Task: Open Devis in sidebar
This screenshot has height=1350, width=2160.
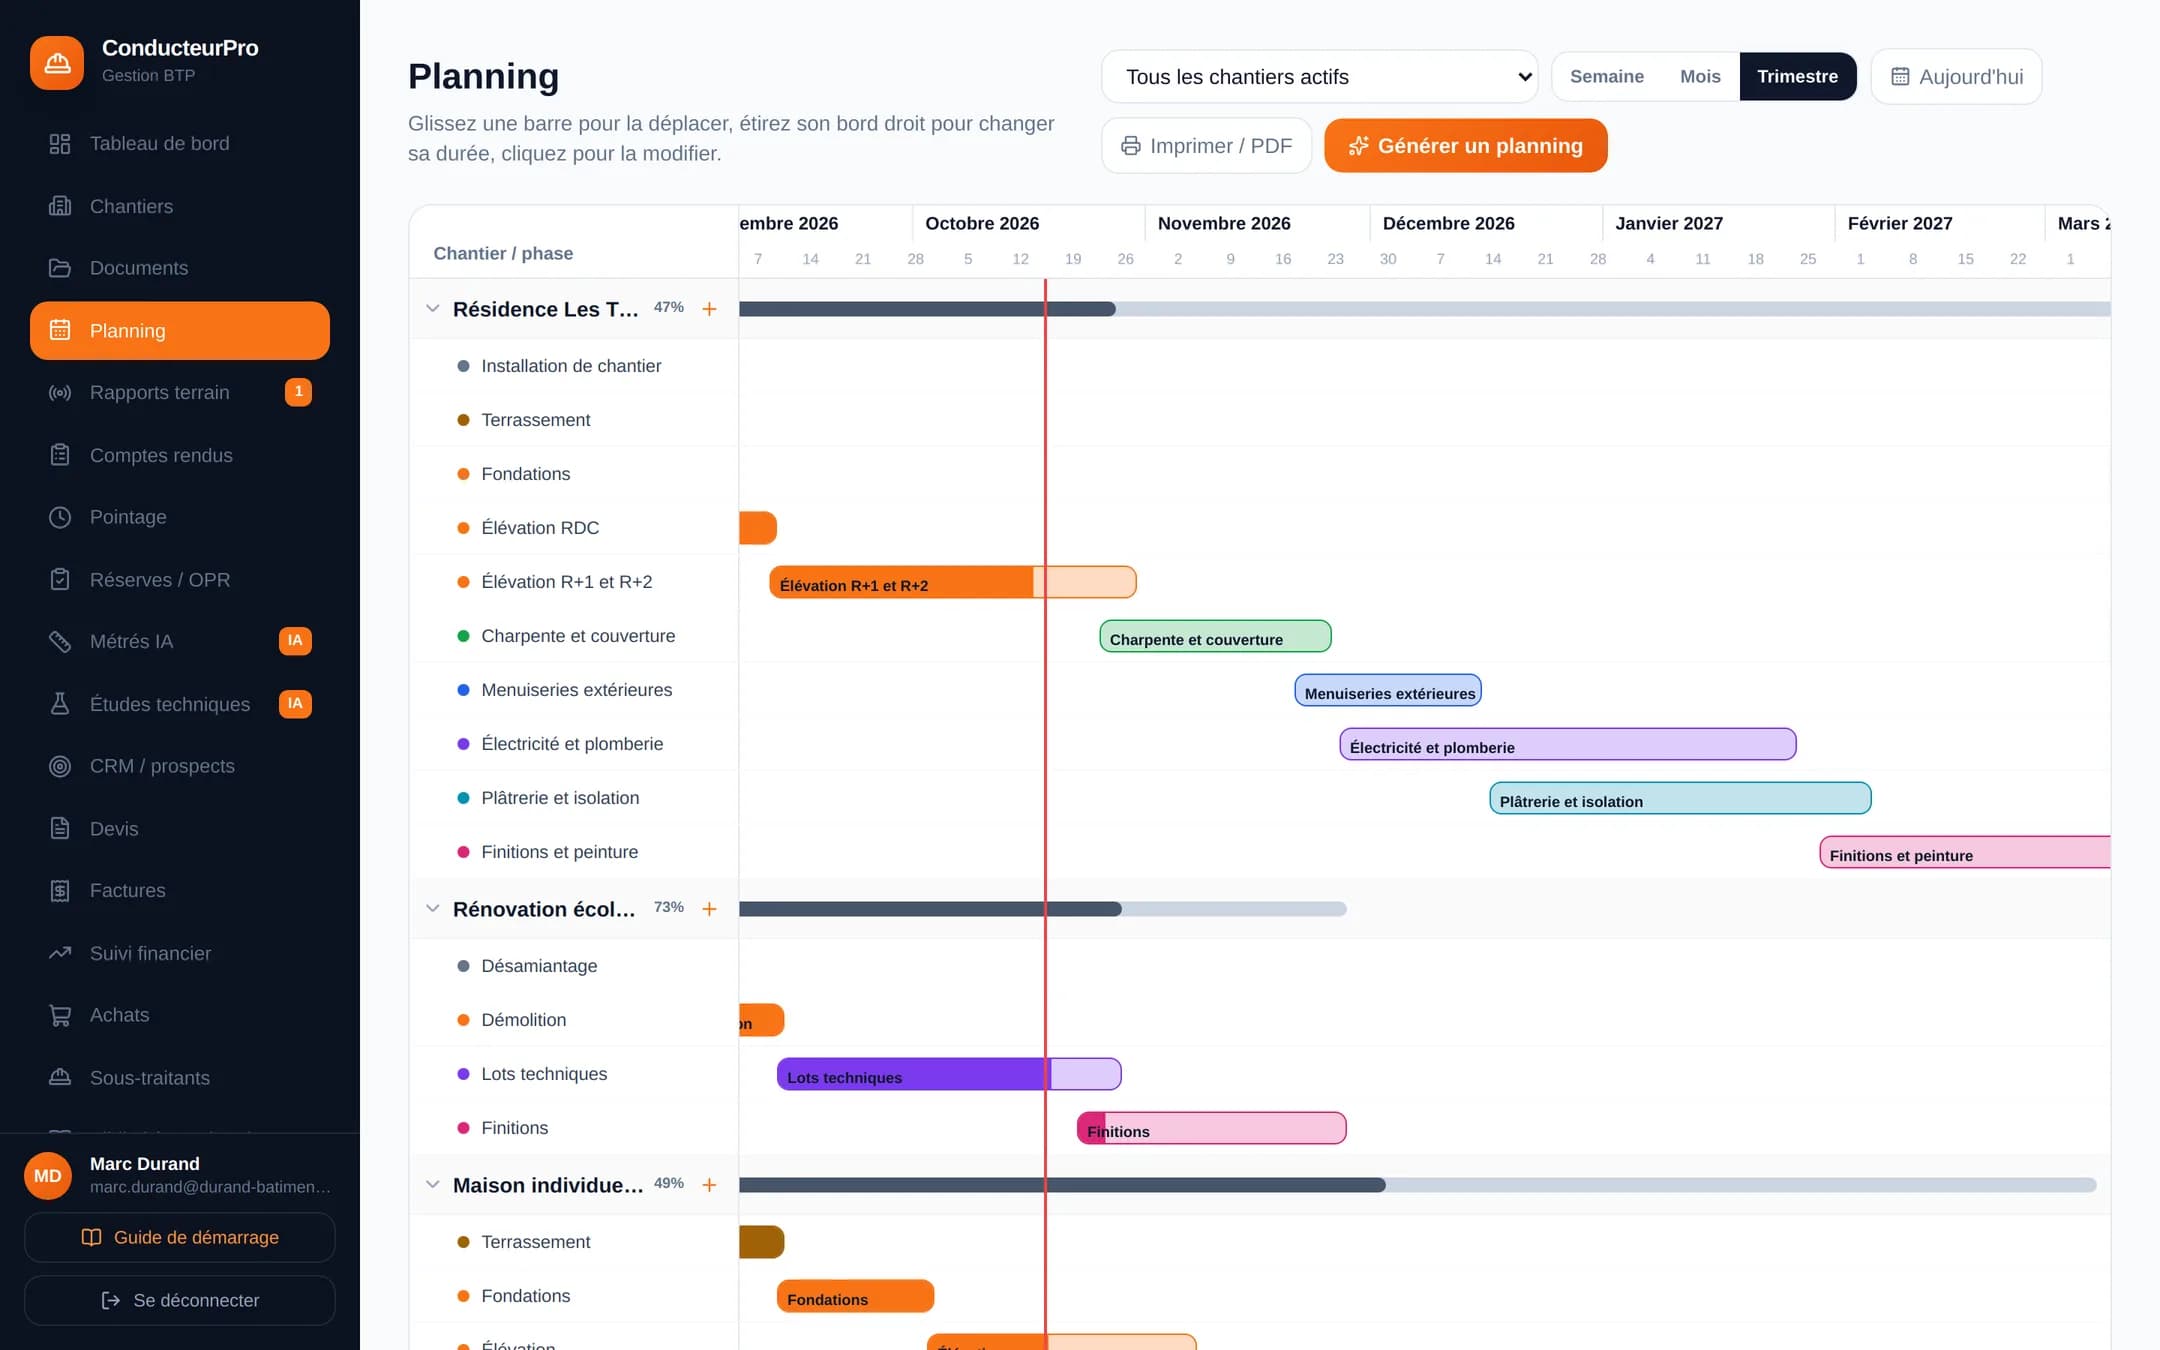Action: pos(180,829)
